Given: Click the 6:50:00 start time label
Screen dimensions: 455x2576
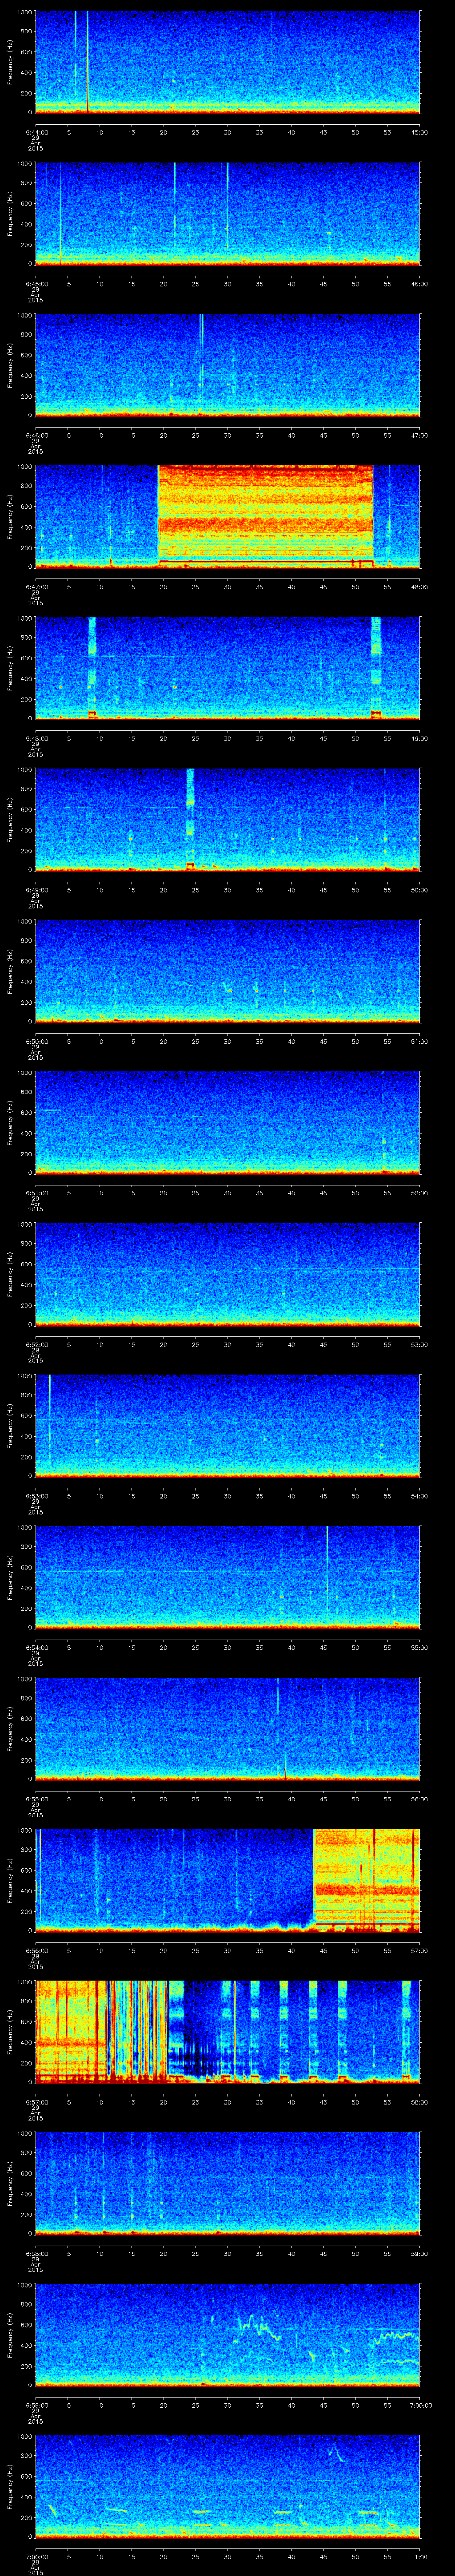Looking at the screenshot, I should click(36, 1041).
